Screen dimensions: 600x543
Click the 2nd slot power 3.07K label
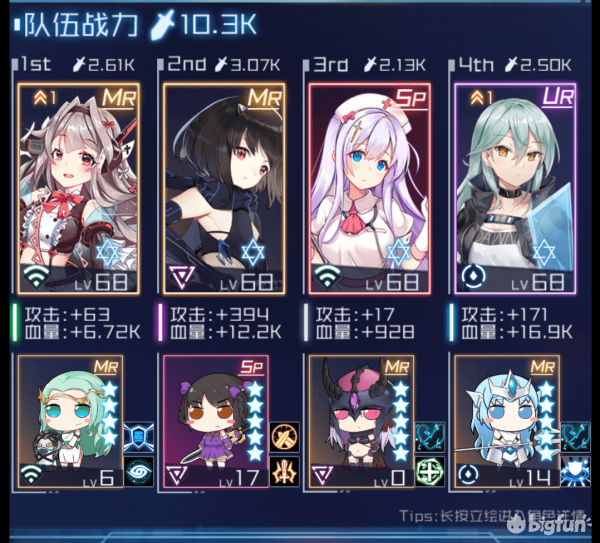pyautogui.click(x=255, y=65)
